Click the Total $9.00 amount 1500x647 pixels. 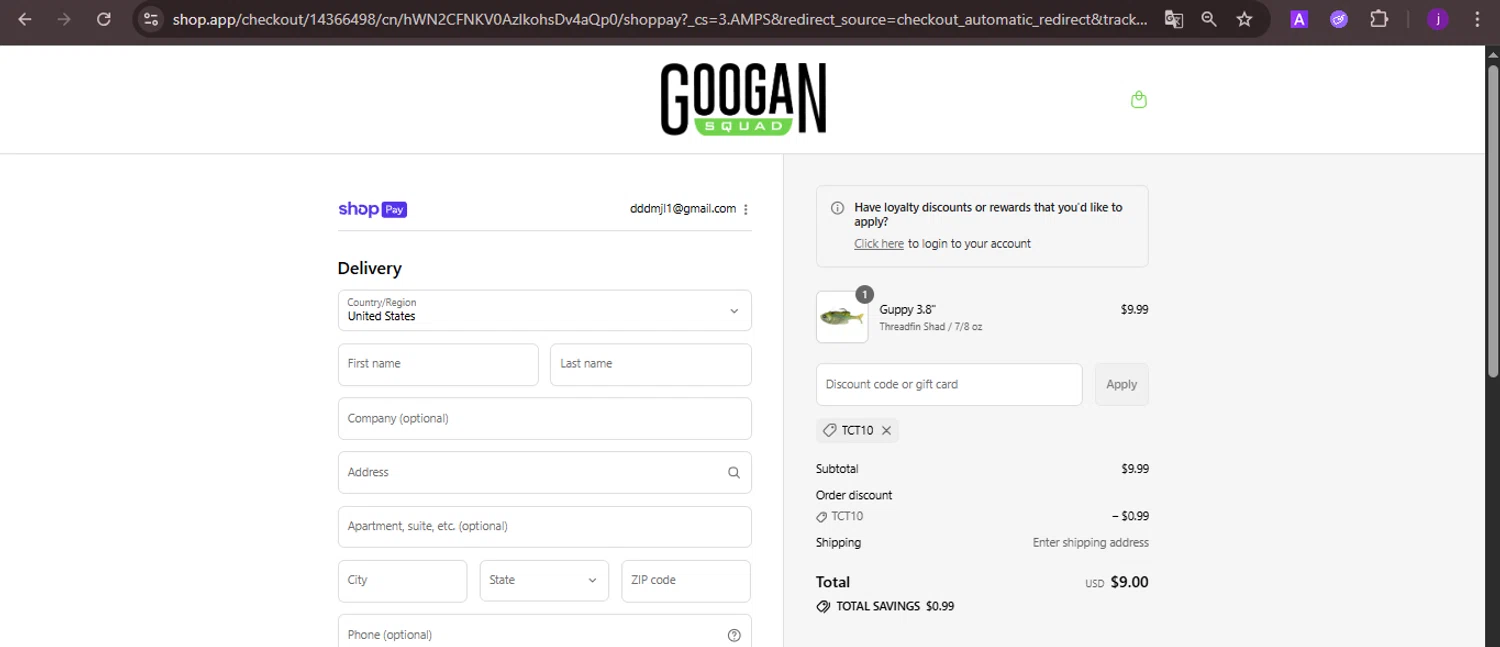[x=1129, y=582]
